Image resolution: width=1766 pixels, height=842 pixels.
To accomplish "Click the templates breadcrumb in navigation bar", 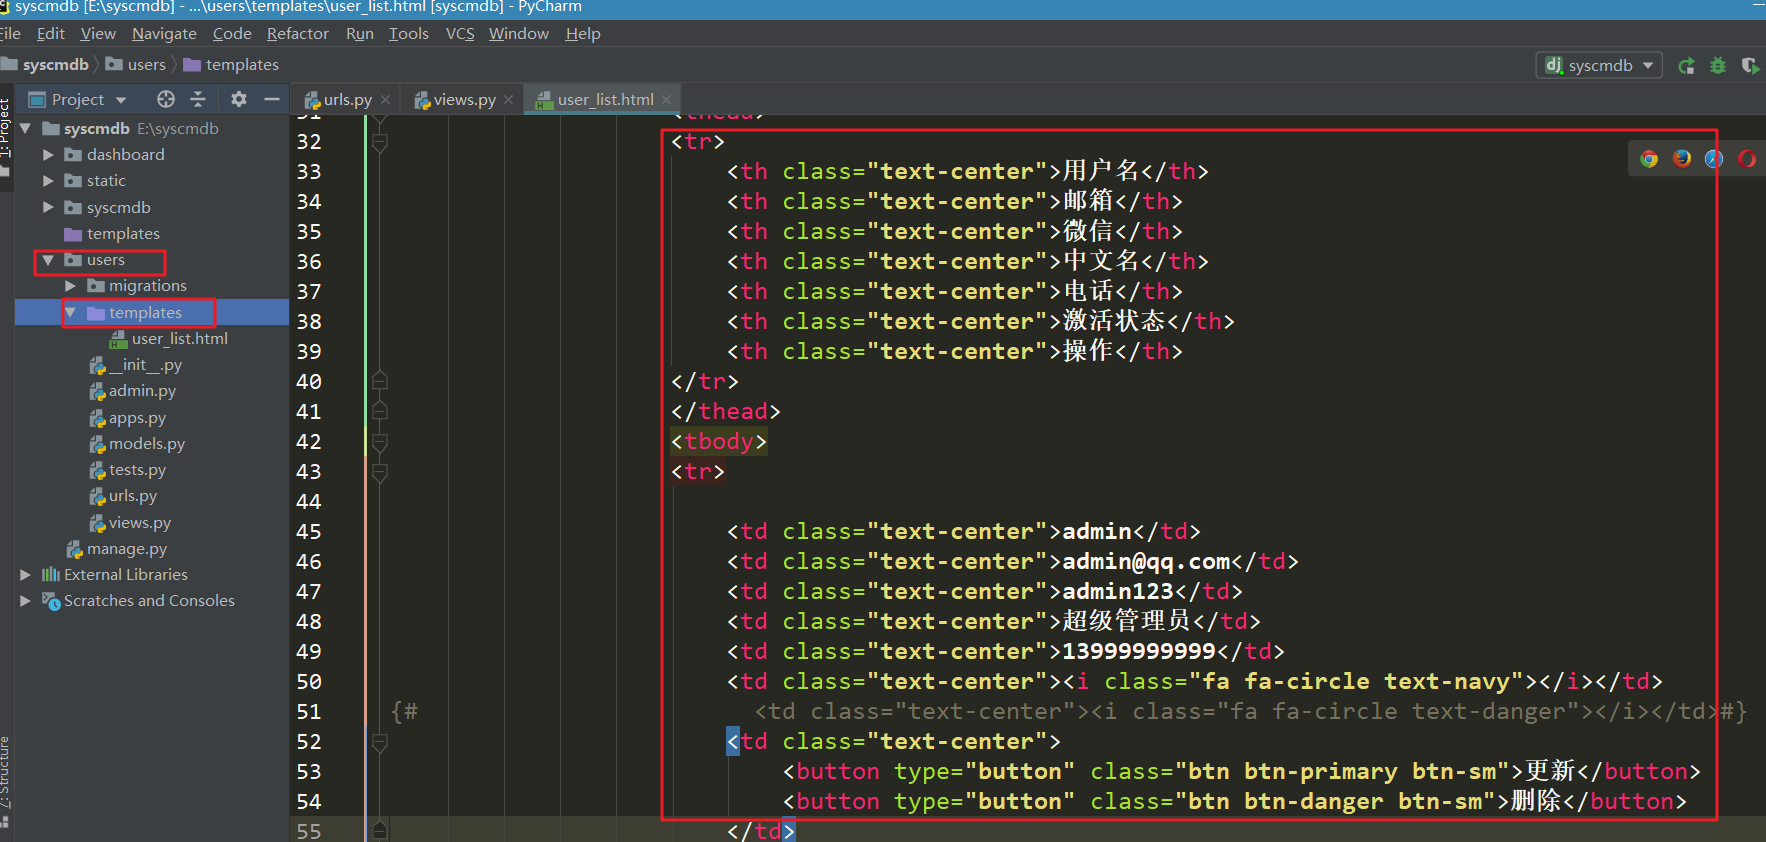I will 241,65.
